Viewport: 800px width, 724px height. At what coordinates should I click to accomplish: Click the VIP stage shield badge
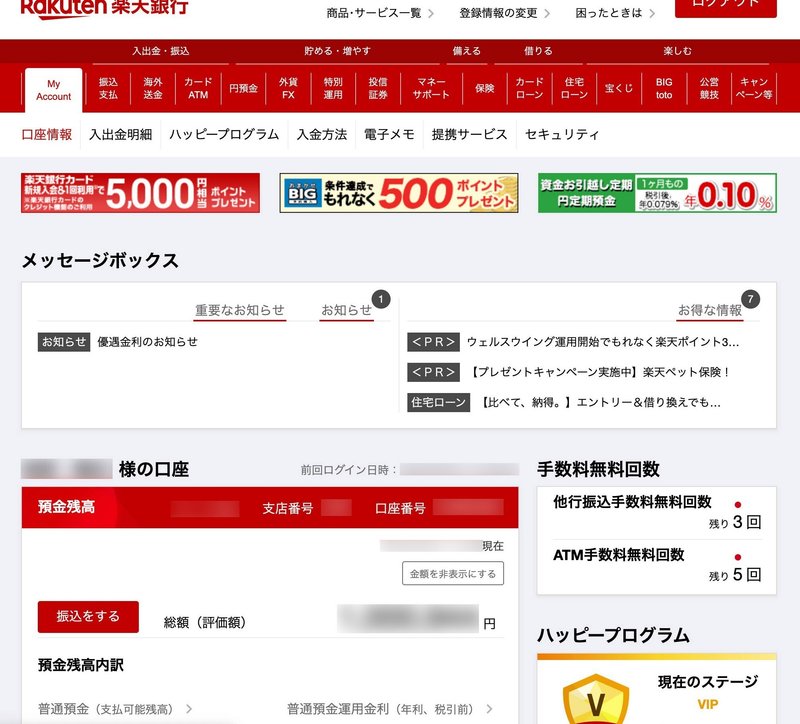click(x=596, y=698)
